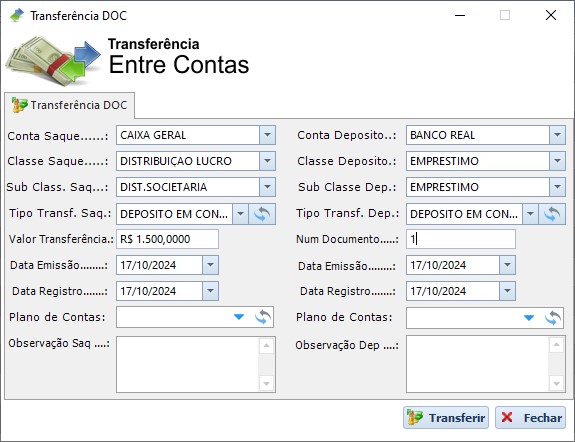
Task: Click the Fechar button
Action: point(530,417)
